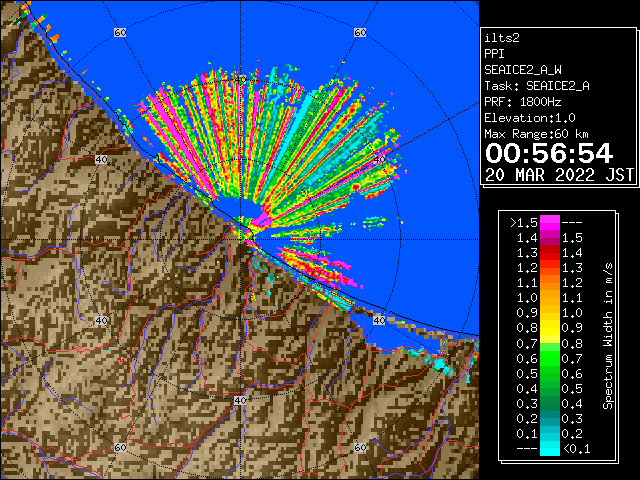Click the 40 range label over the sea echoes

(241, 79)
